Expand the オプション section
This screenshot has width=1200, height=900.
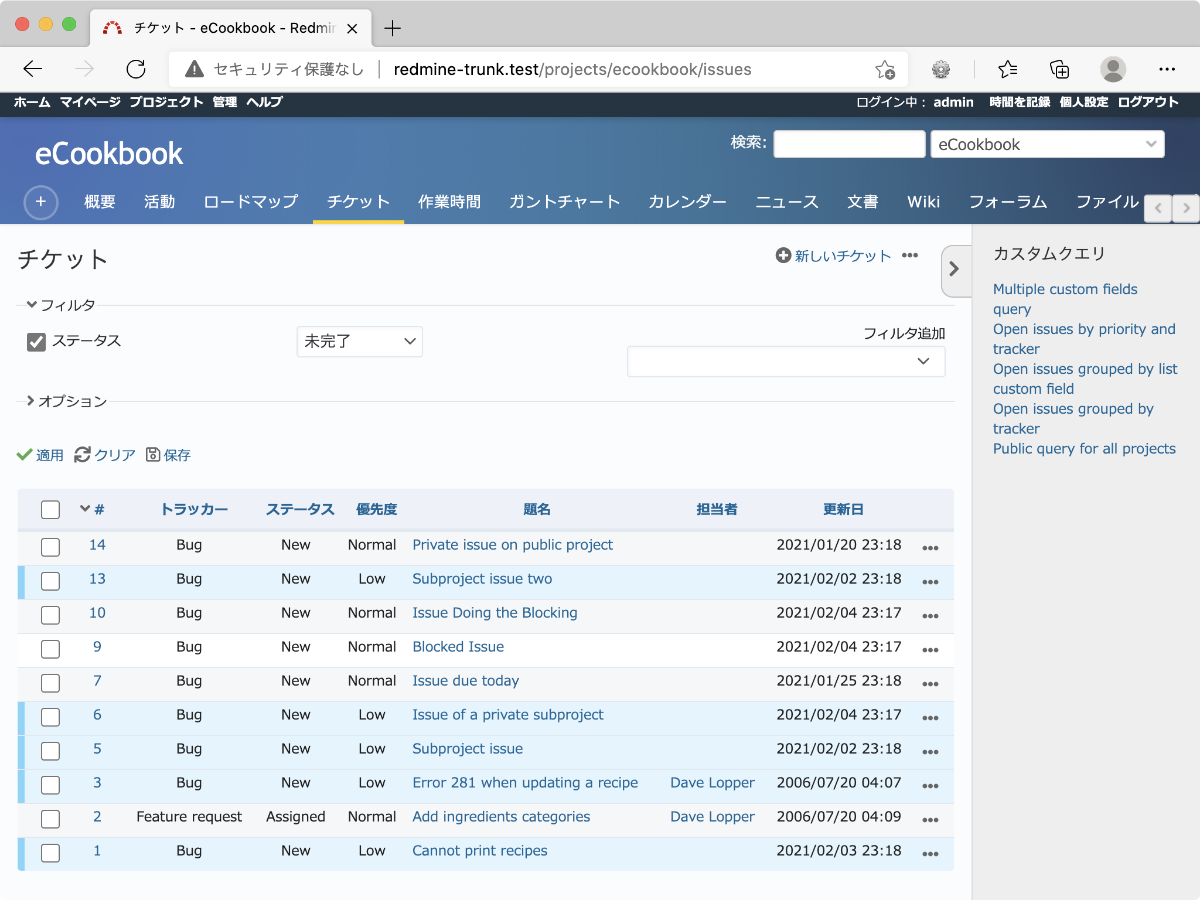(x=67, y=401)
